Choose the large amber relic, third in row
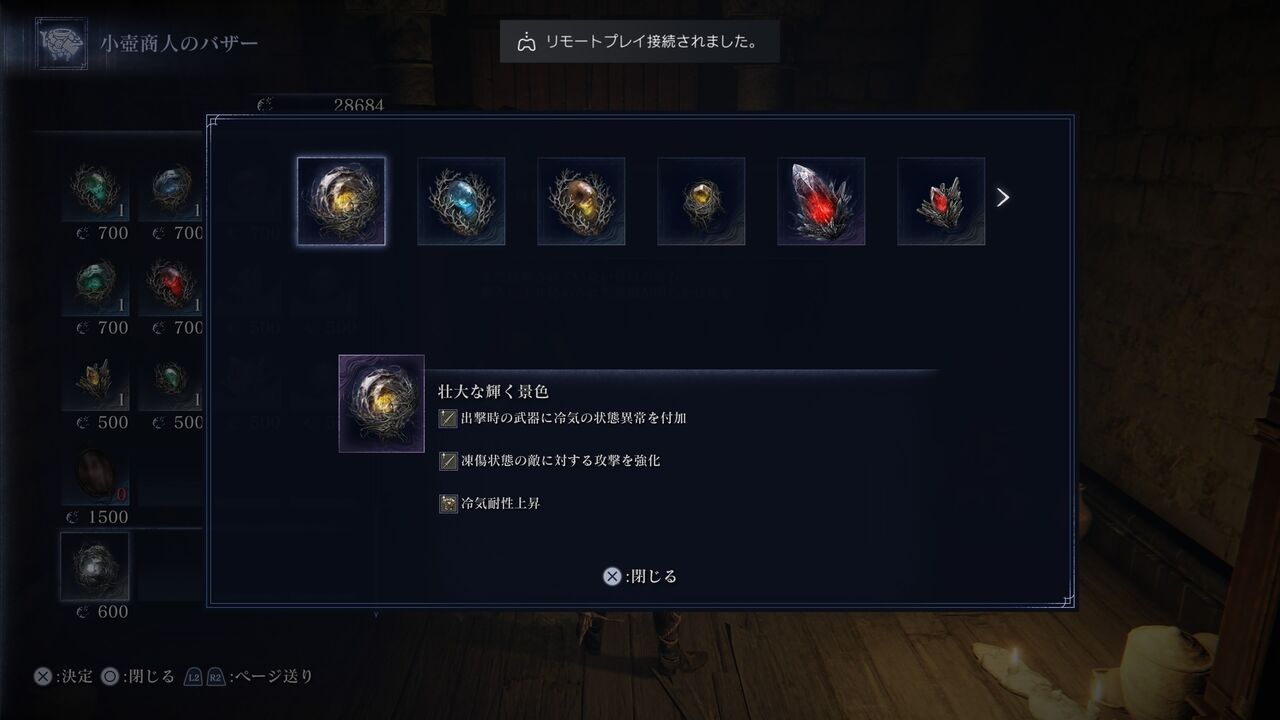This screenshot has width=1280, height=720. coord(581,201)
